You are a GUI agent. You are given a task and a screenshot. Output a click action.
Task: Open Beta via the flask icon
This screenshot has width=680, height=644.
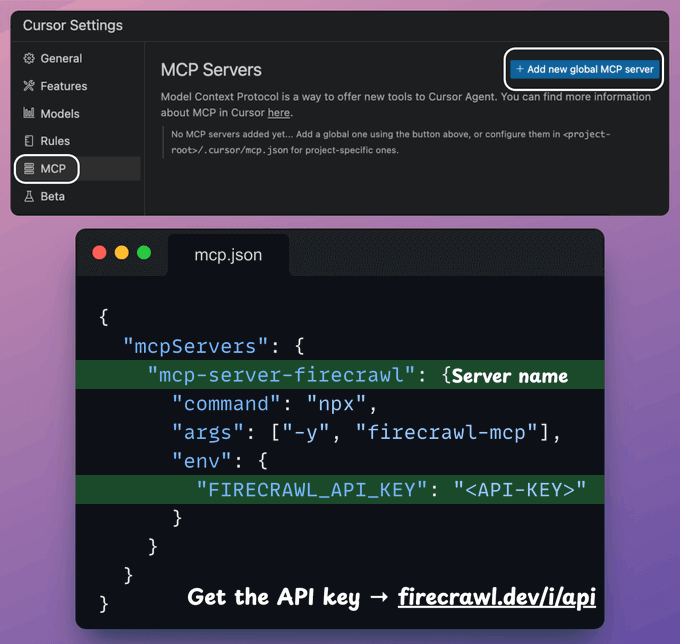pyautogui.click(x=29, y=197)
